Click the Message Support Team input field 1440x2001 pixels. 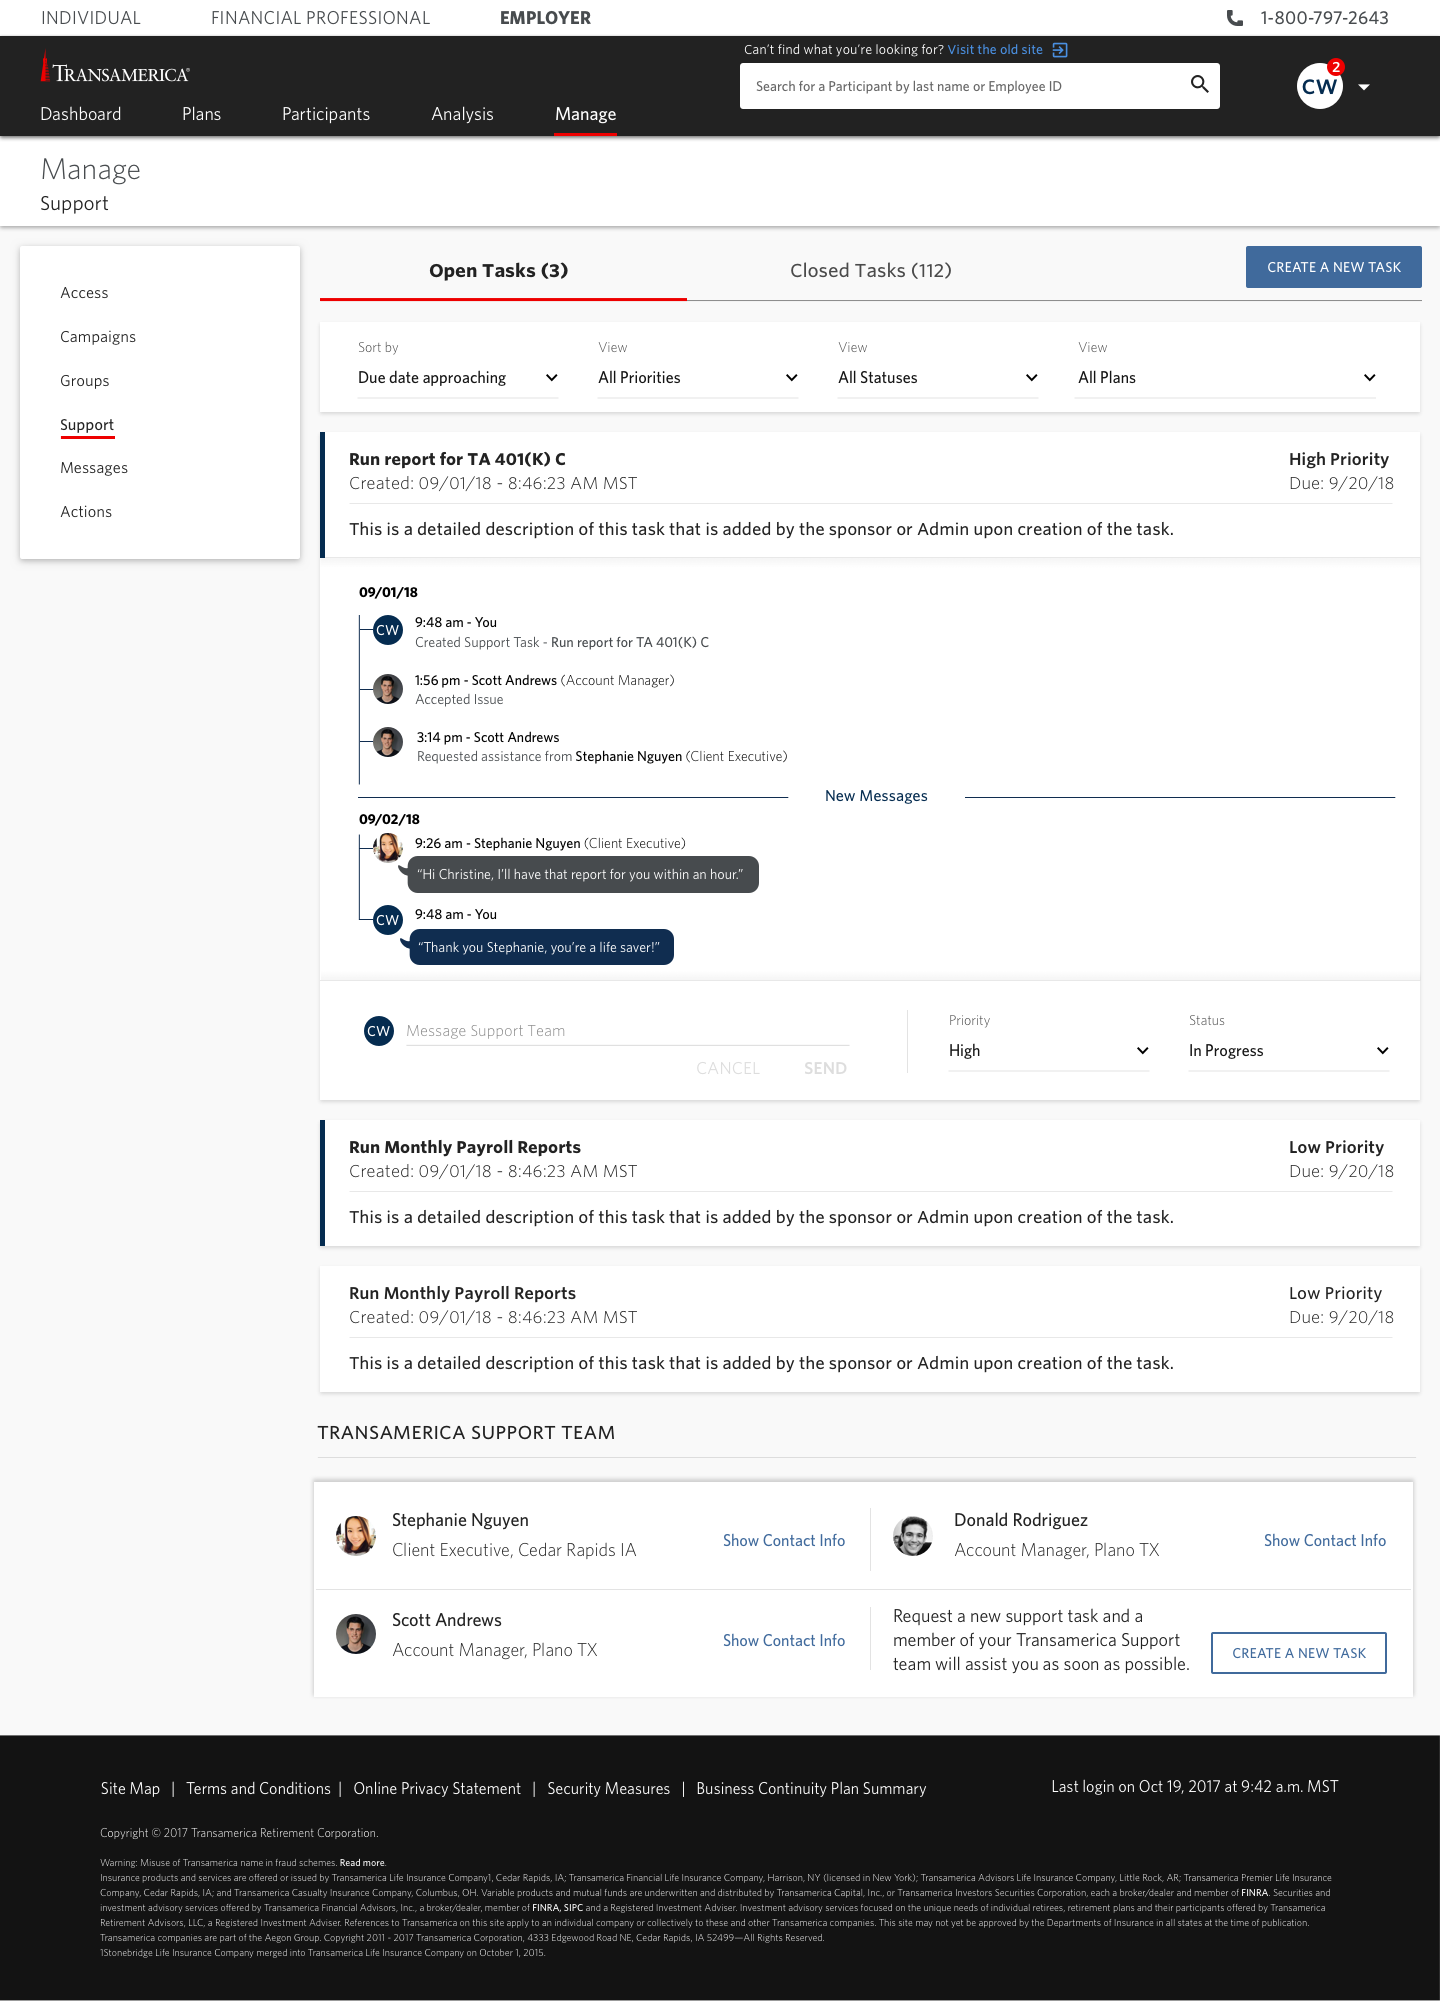pyautogui.click(x=627, y=1031)
